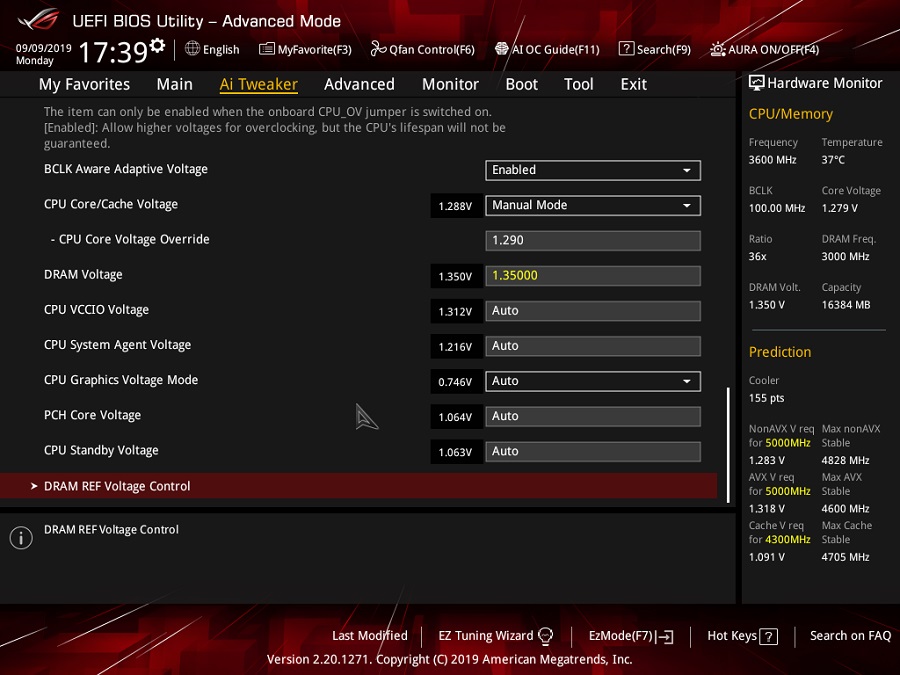Click the DRAM Voltage input field

[x=593, y=276]
